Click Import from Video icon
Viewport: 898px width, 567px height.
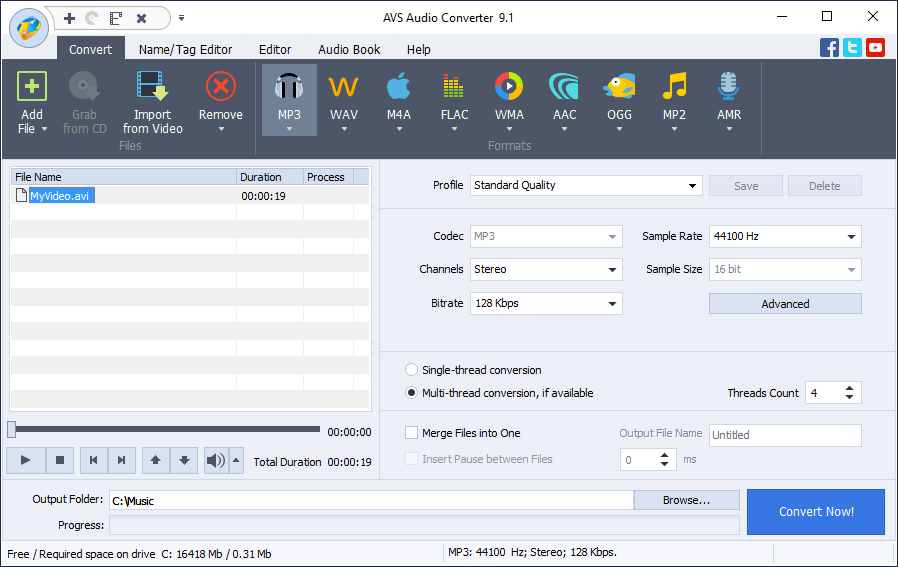point(152,88)
